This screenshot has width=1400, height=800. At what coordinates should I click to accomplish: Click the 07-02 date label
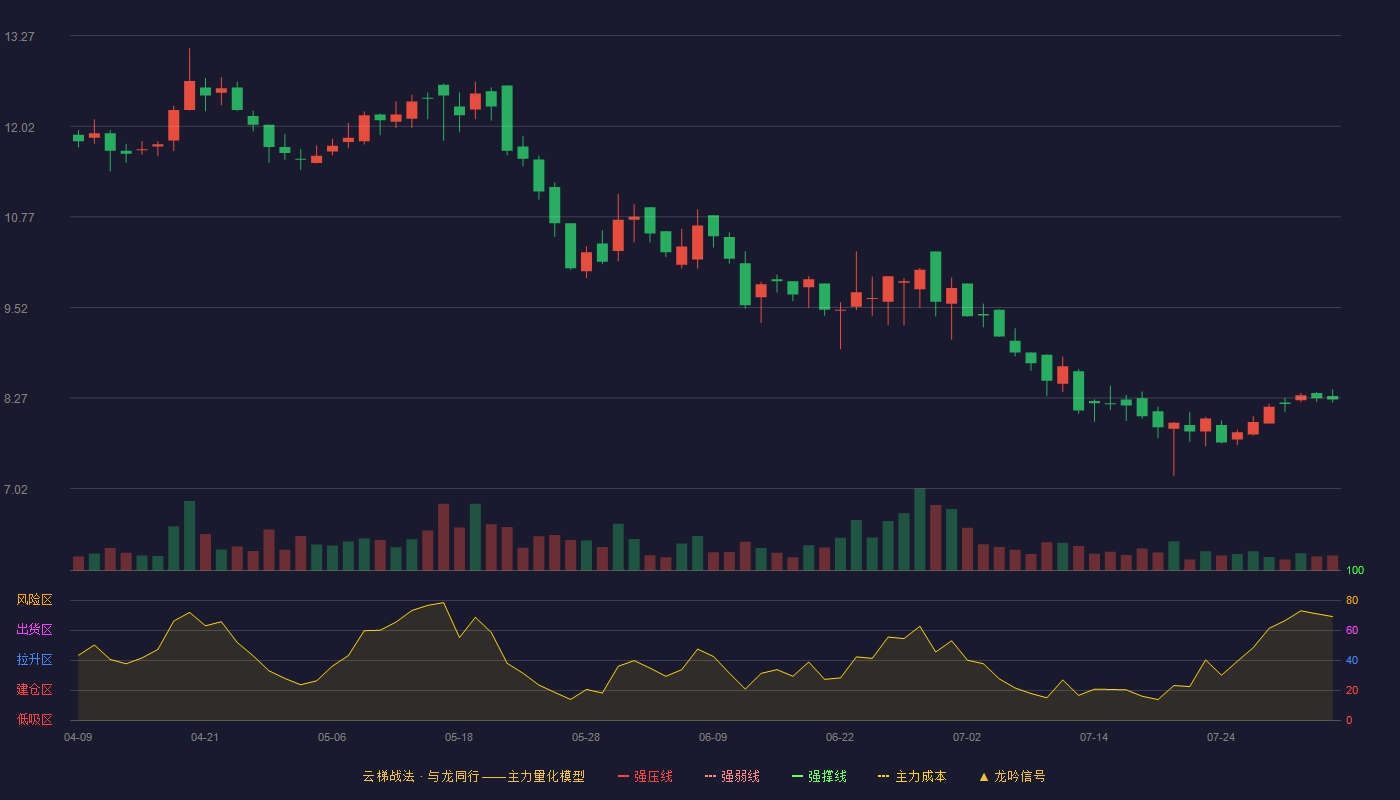[967, 737]
